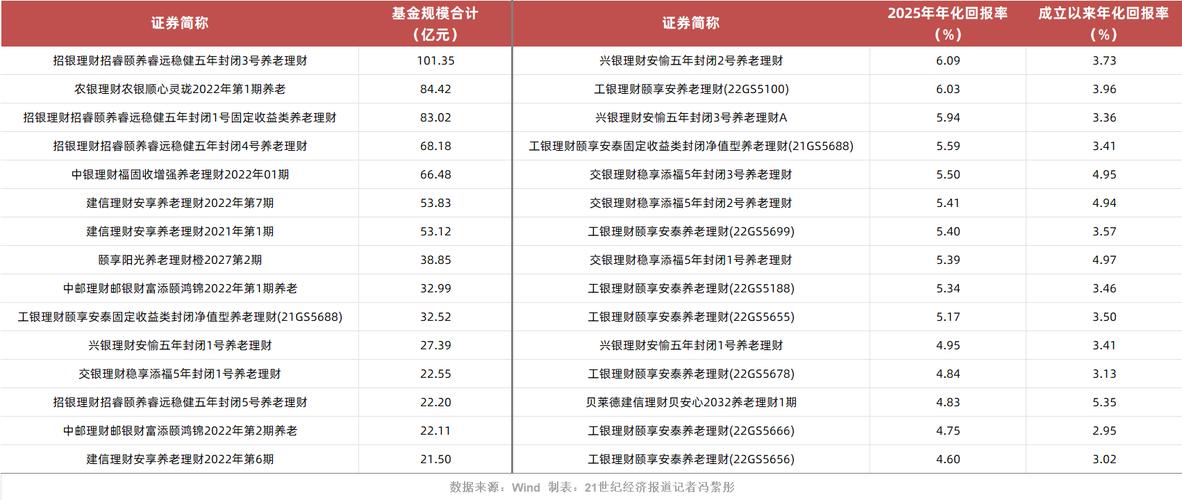Select 工银理财颐享安泰养老理财(22GS5656)
Viewport: 1182px width, 500px height.
click(691, 459)
